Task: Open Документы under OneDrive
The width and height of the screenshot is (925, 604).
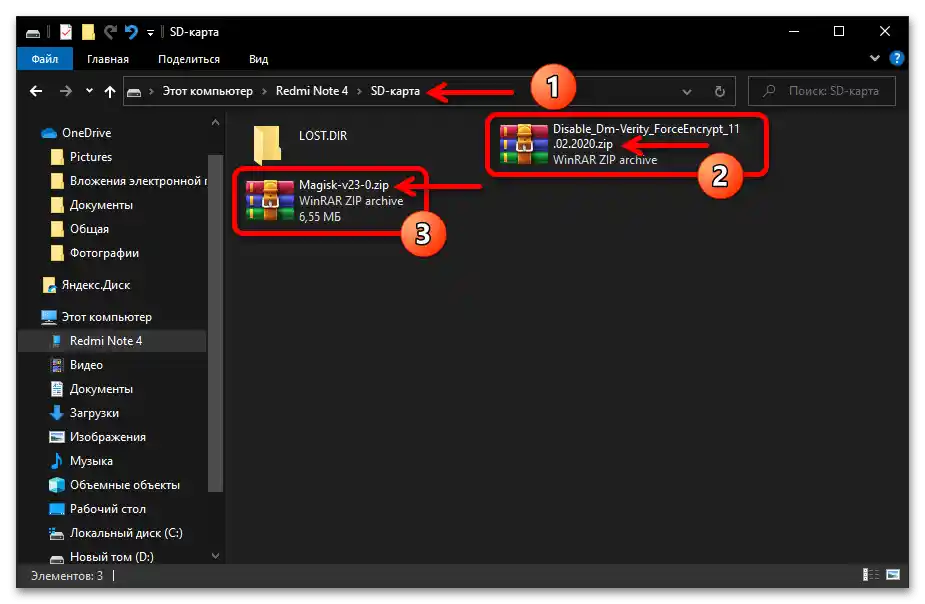Action: [x=101, y=205]
